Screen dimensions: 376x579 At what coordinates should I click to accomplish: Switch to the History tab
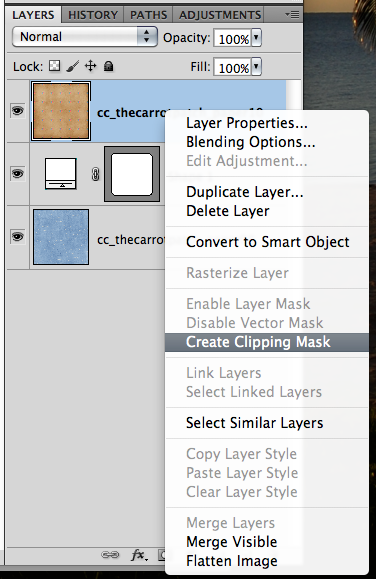[x=93, y=15]
